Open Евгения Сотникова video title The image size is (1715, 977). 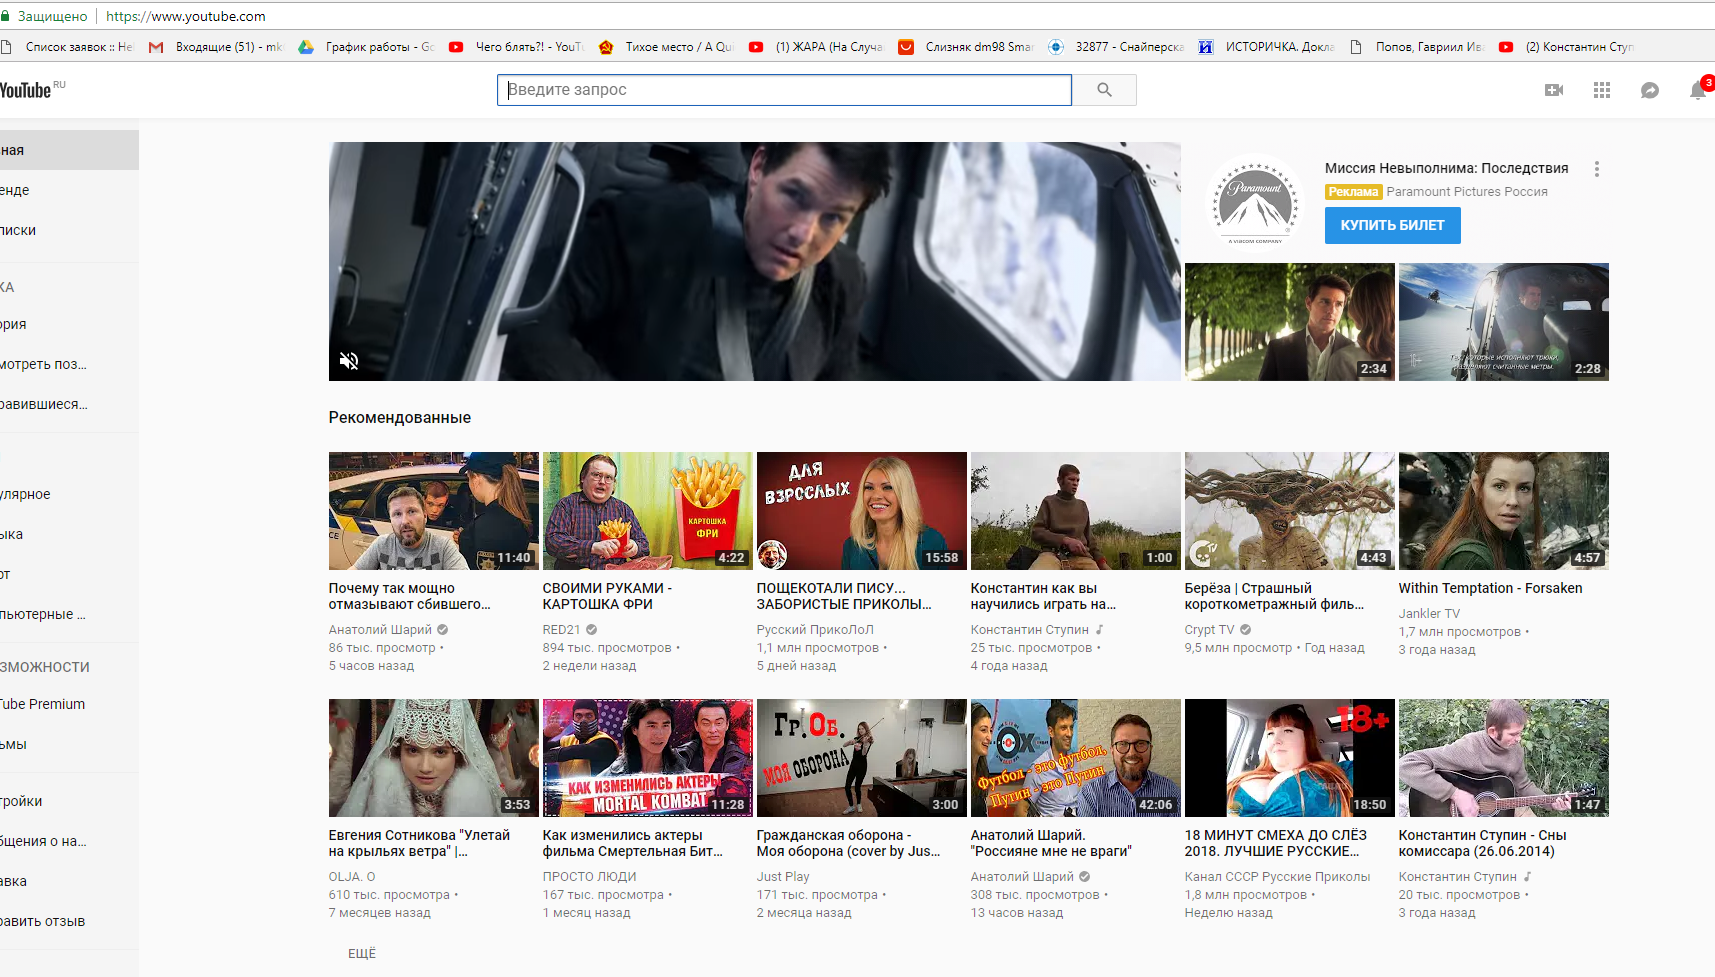[x=419, y=843]
